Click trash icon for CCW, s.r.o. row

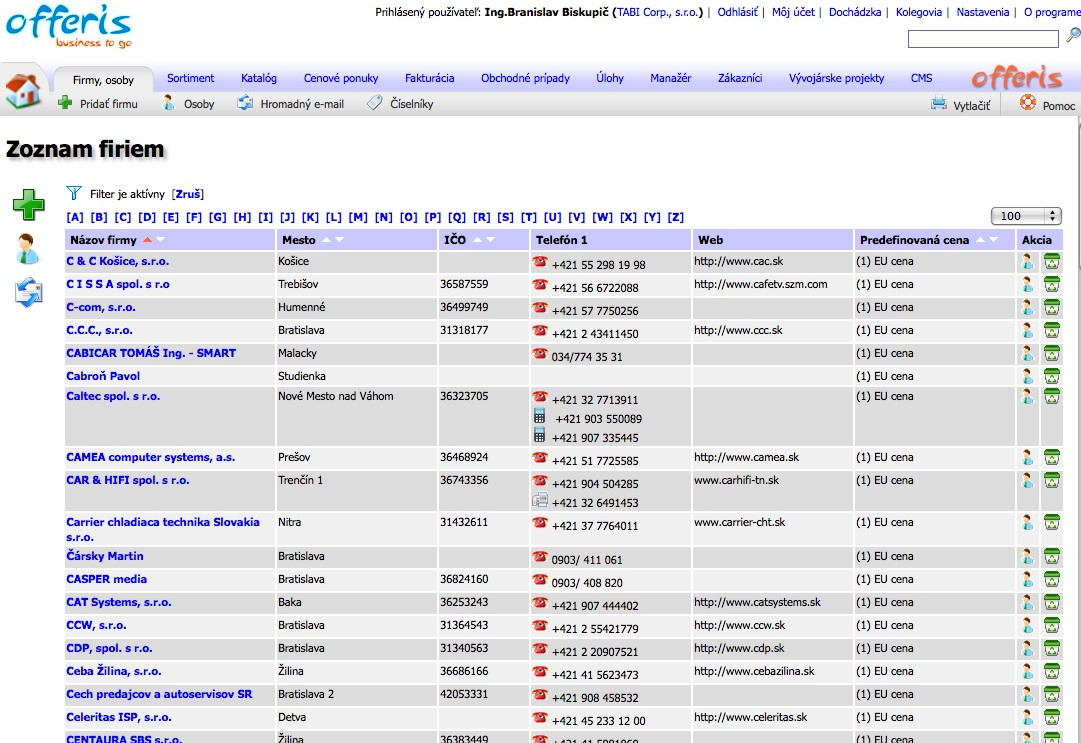(1051, 626)
